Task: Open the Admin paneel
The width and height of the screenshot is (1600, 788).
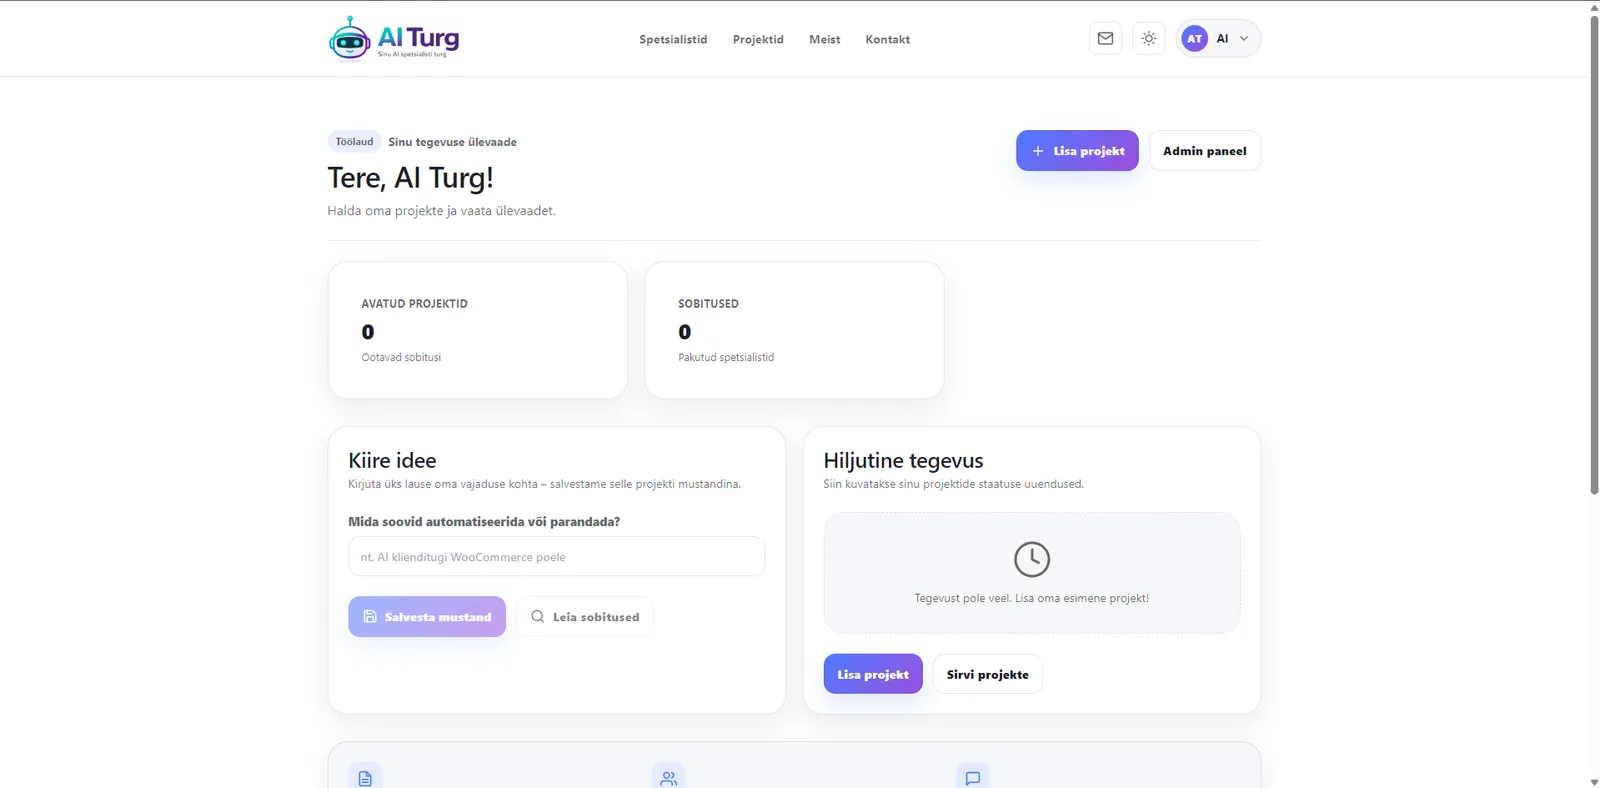Action: tap(1204, 151)
